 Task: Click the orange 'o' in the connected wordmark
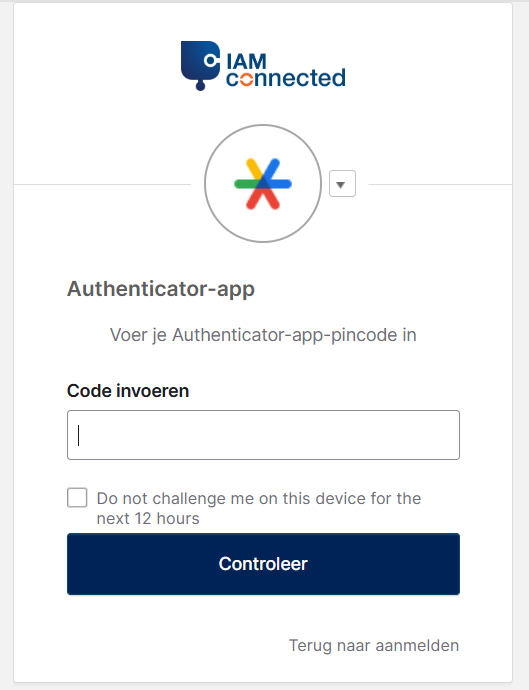click(x=247, y=79)
